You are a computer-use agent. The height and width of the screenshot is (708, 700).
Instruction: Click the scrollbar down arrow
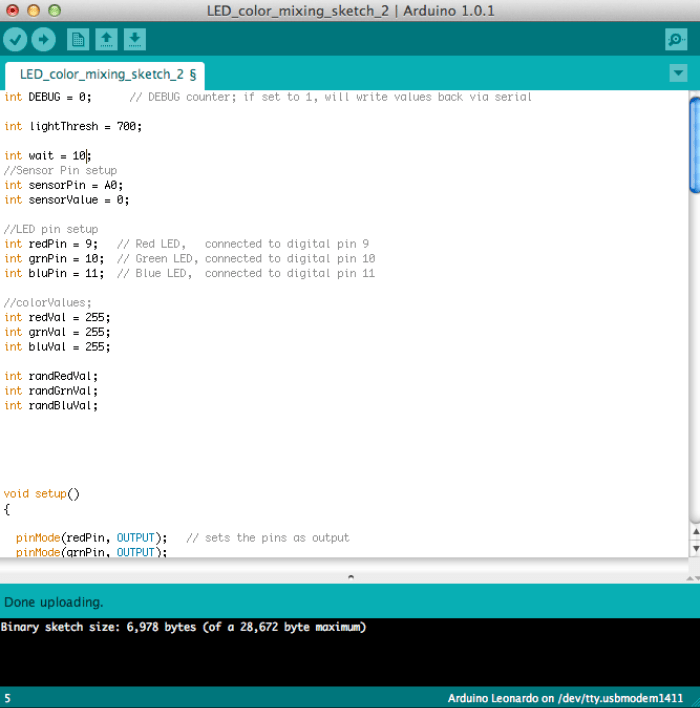pos(695,549)
